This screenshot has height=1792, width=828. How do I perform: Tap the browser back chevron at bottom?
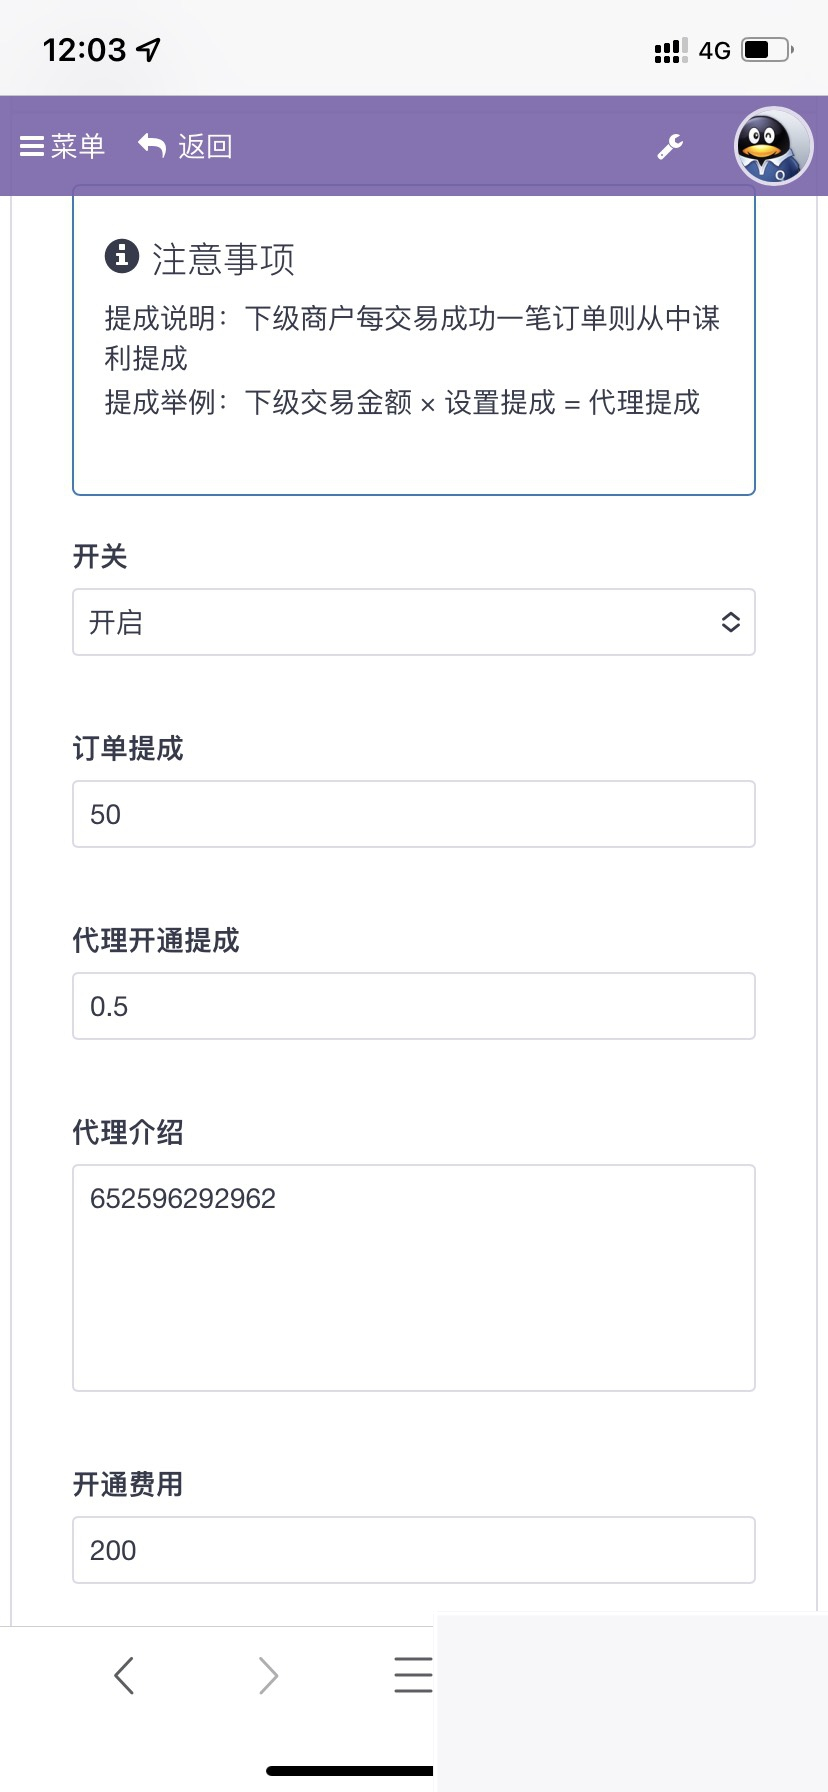124,1674
